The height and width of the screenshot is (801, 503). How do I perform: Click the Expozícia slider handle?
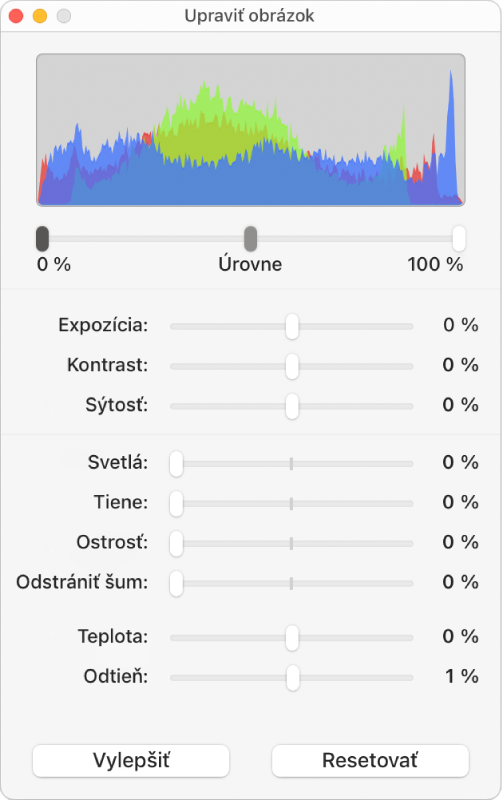pyautogui.click(x=292, y=326)
